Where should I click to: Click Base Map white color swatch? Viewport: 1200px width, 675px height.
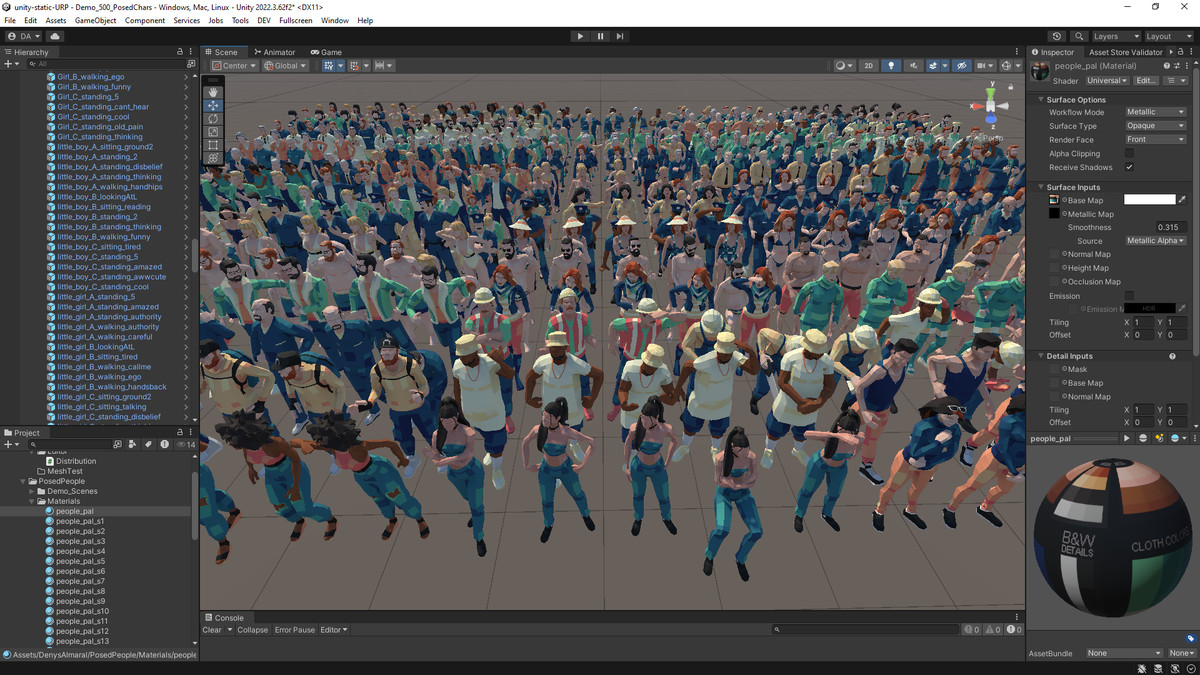tap(1150, 200)
